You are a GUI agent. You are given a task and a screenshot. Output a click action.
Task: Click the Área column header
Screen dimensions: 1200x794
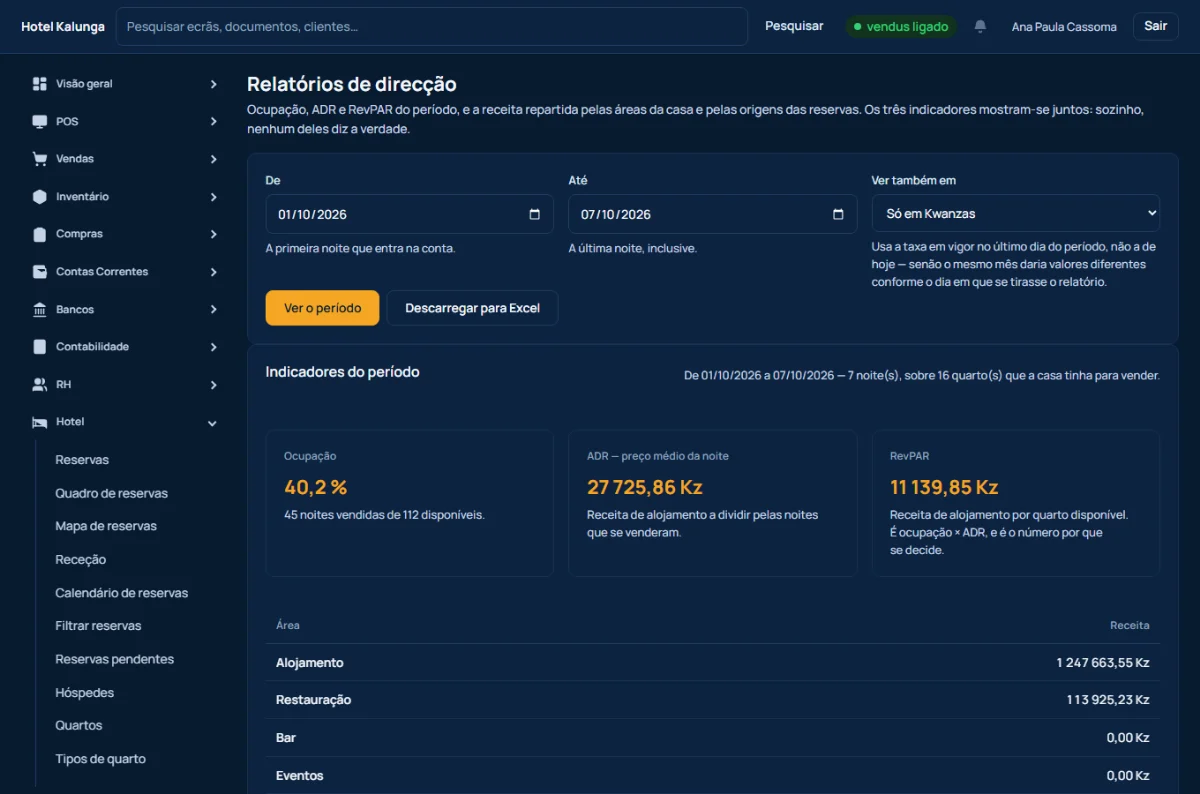[288, 625]
